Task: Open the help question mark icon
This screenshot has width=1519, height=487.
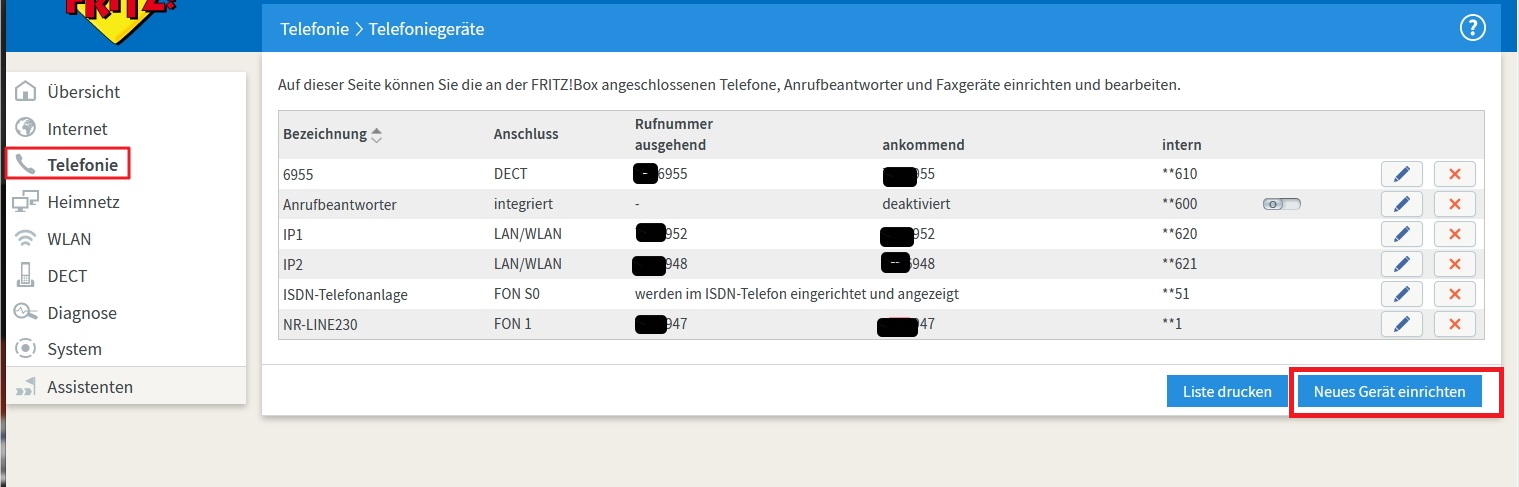Action: pyautogui.click(x=1473, y=29)
